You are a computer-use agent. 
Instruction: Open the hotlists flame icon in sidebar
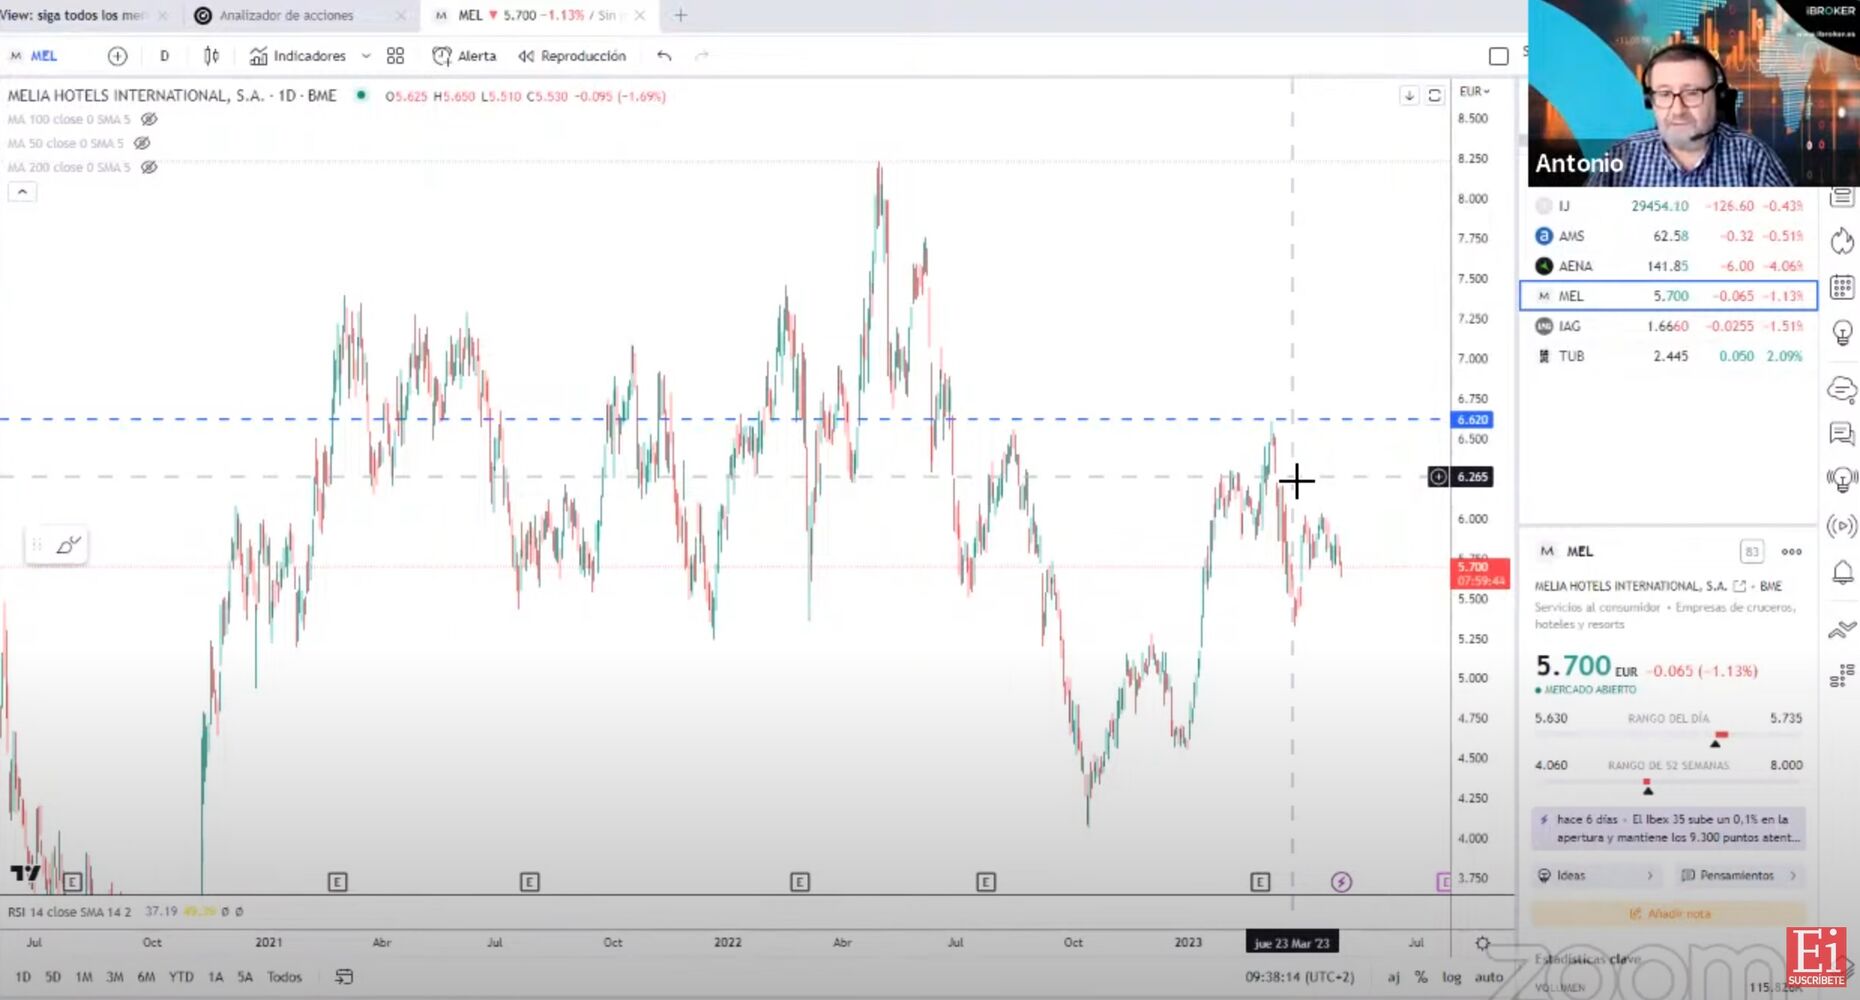coord(1842,241)
